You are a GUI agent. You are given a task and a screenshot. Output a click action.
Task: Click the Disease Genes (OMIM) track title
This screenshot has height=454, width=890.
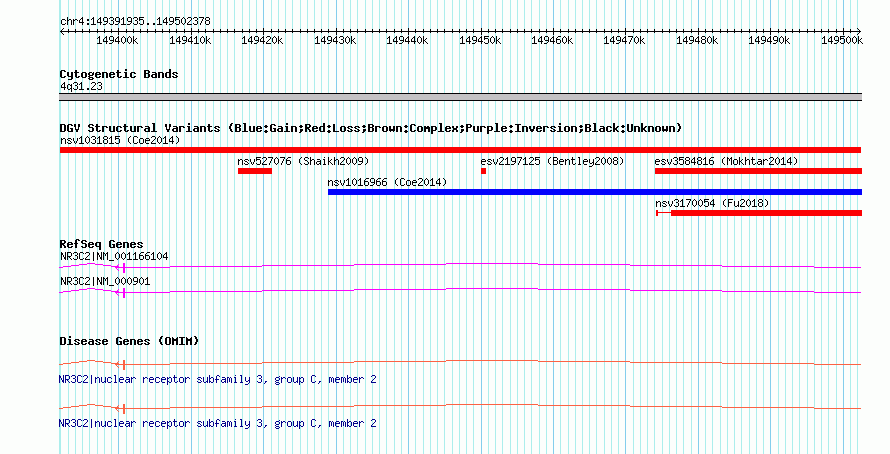[129, 341]
